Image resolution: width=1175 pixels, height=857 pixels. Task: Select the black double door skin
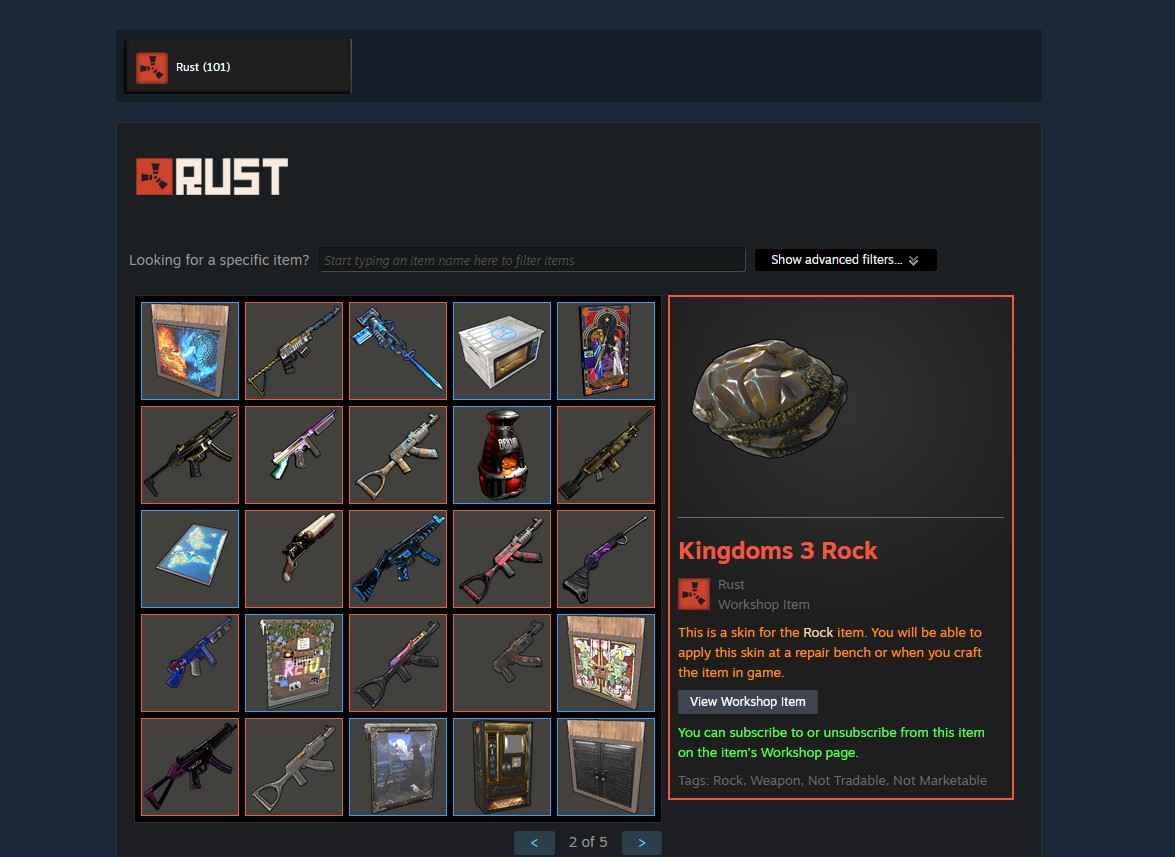[x=605, y=767]
